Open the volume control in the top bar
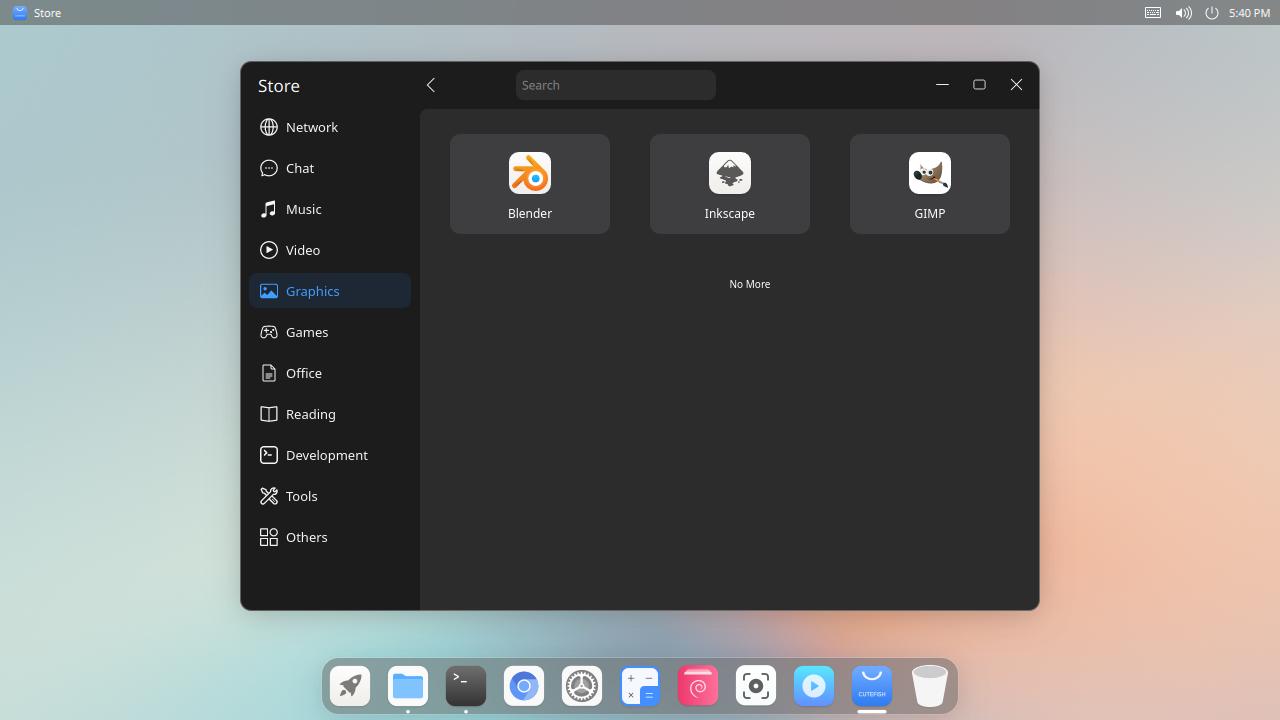The width and height of the screenshot is (1280, 720). tap(1183, 13)
